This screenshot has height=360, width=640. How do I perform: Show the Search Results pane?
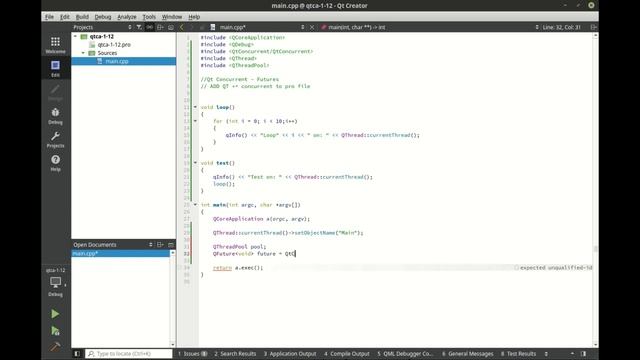pos(235,353)
